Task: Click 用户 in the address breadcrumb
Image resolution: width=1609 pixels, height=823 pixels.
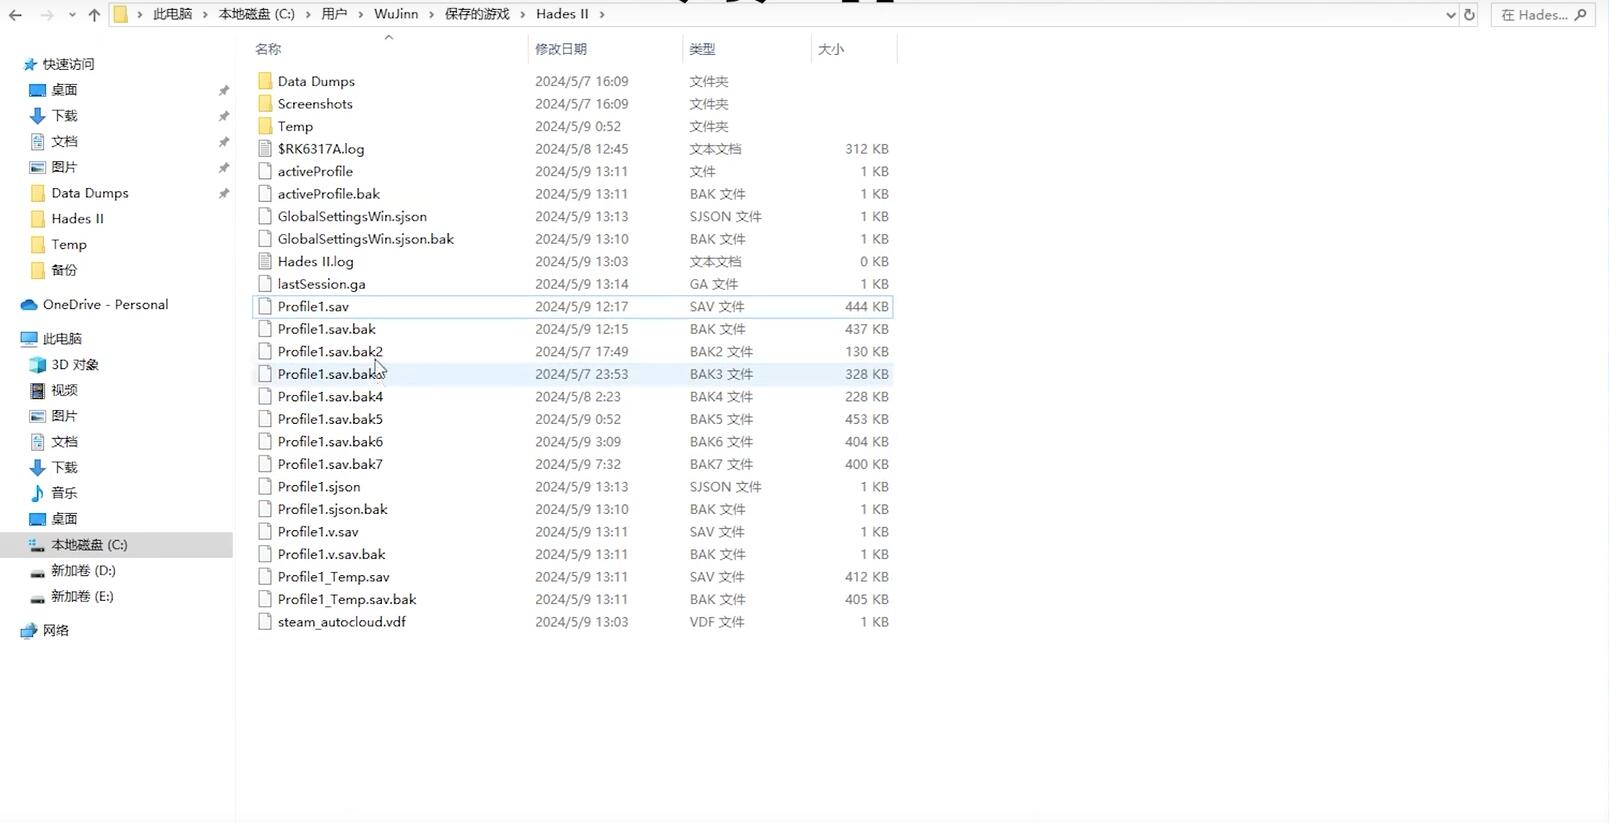Action: tap(334, 14)
